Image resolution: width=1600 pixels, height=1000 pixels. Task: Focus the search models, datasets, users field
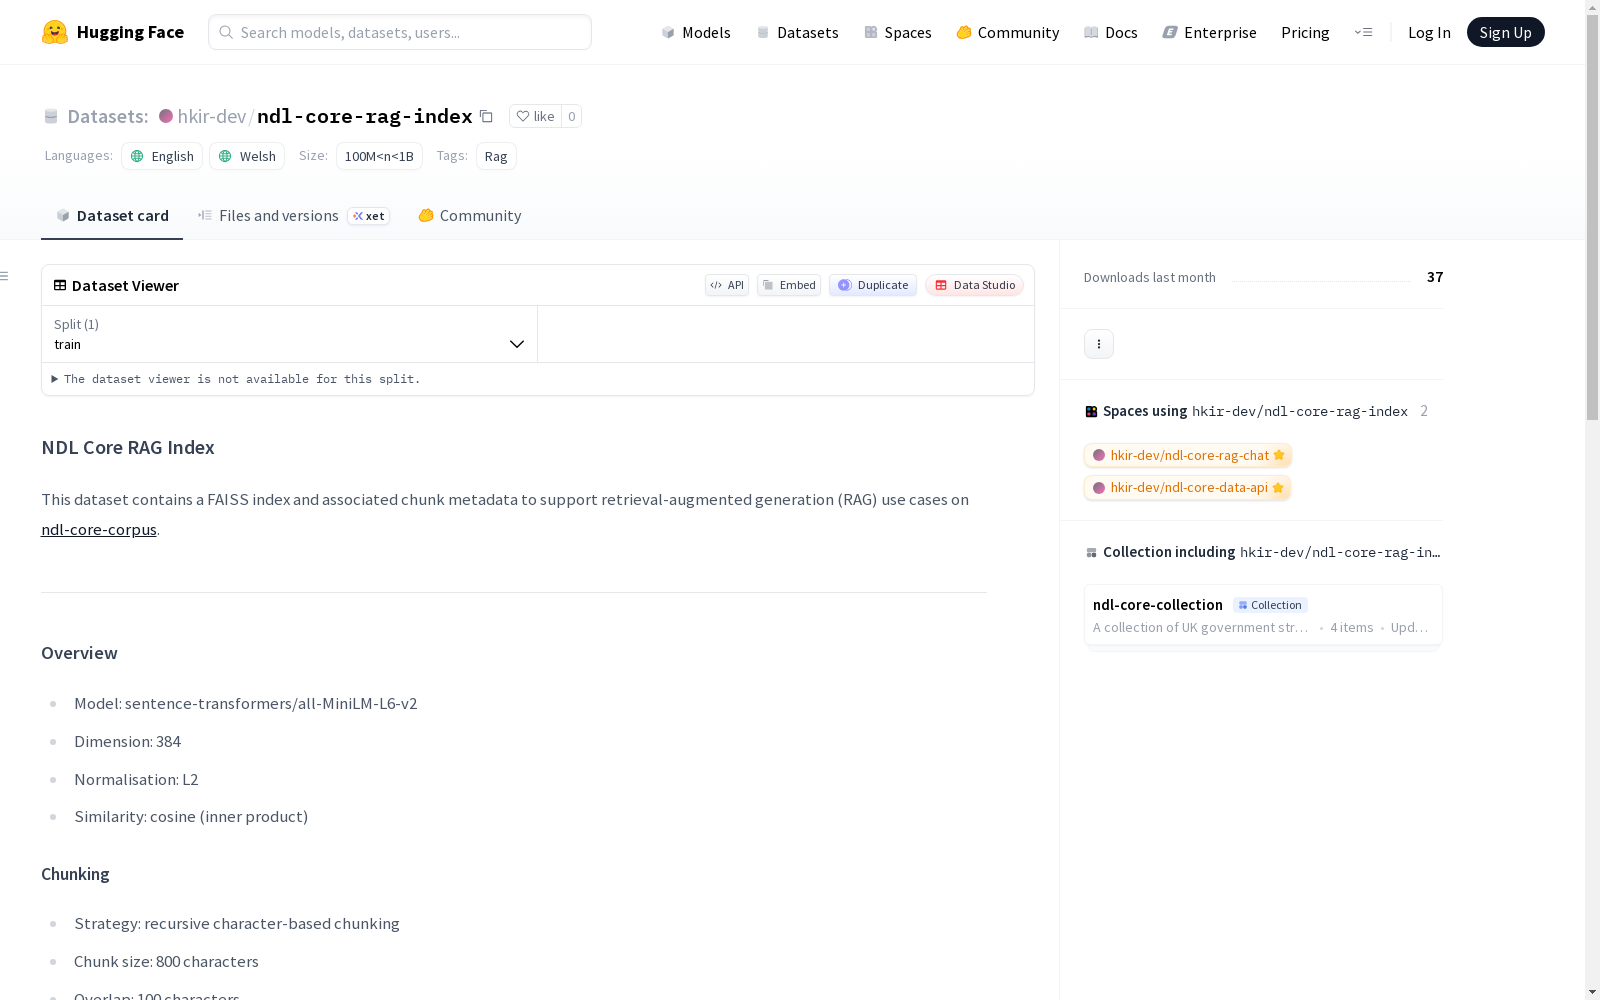pyautogui.click(x=400, y=32)
